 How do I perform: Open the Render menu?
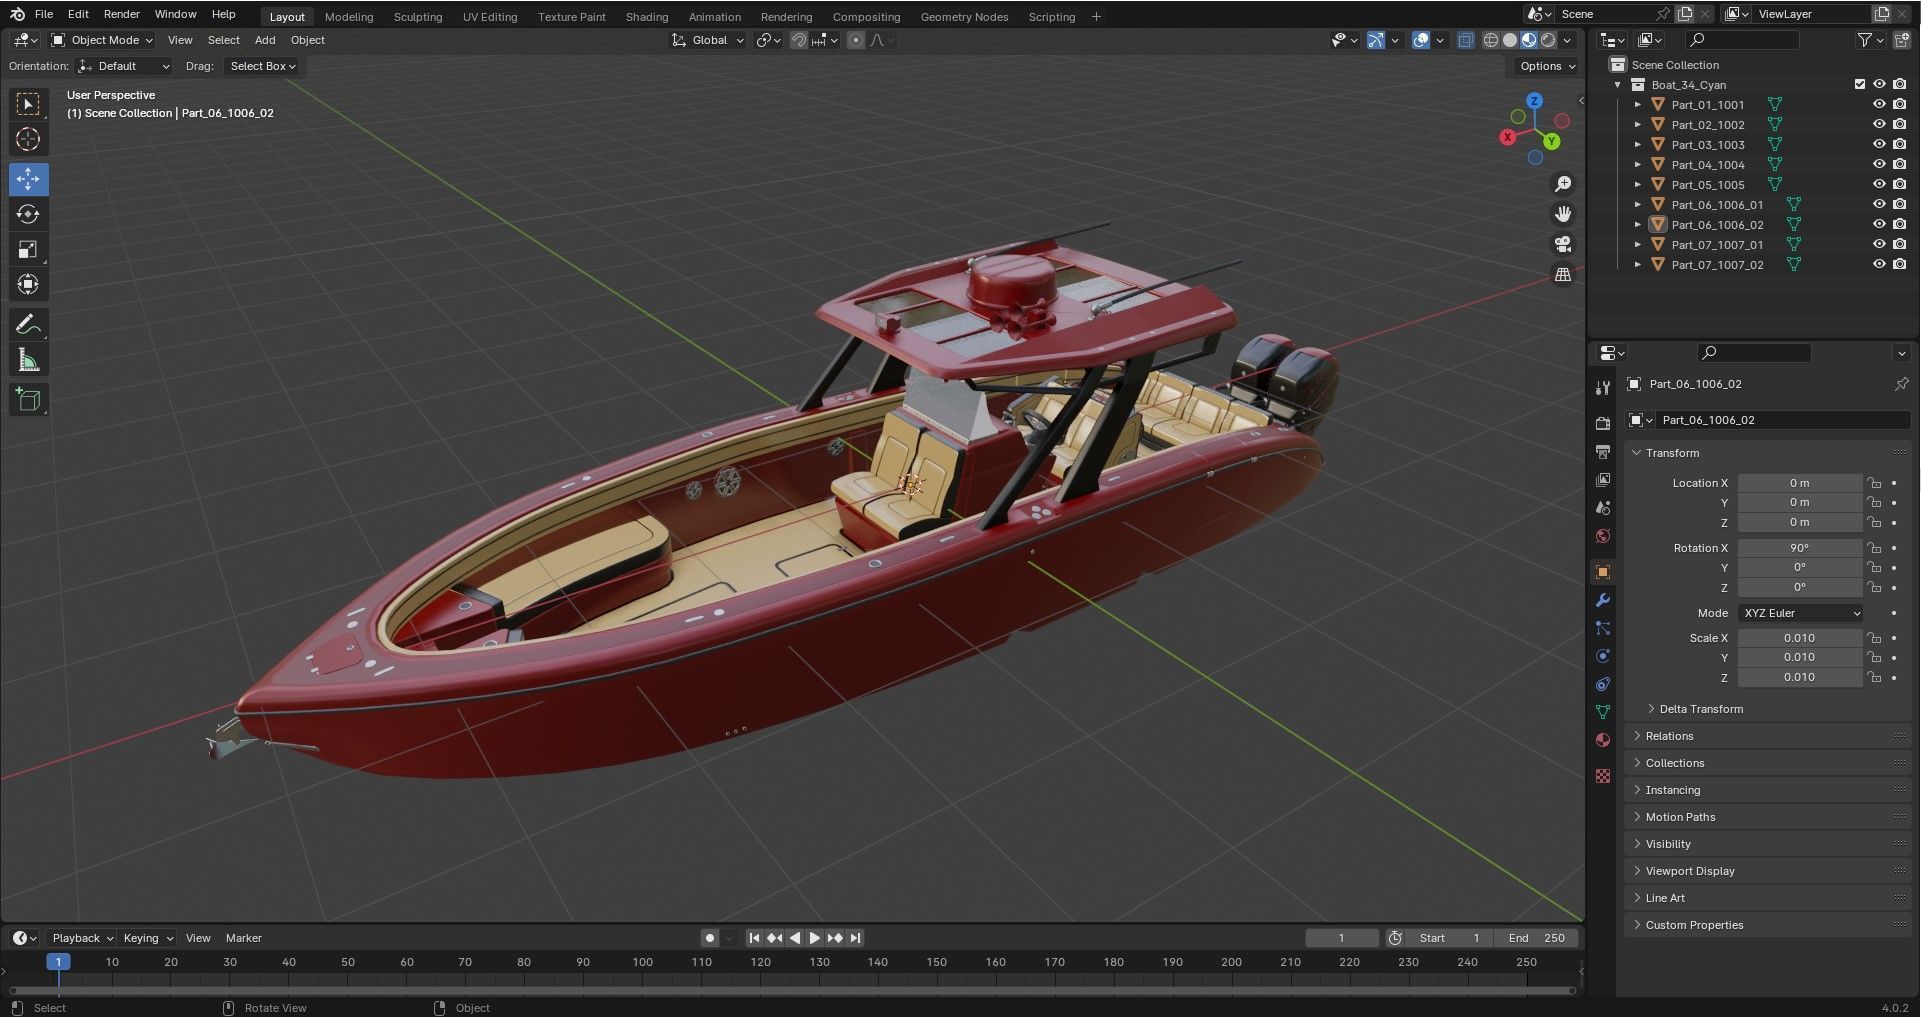(122, 14)
